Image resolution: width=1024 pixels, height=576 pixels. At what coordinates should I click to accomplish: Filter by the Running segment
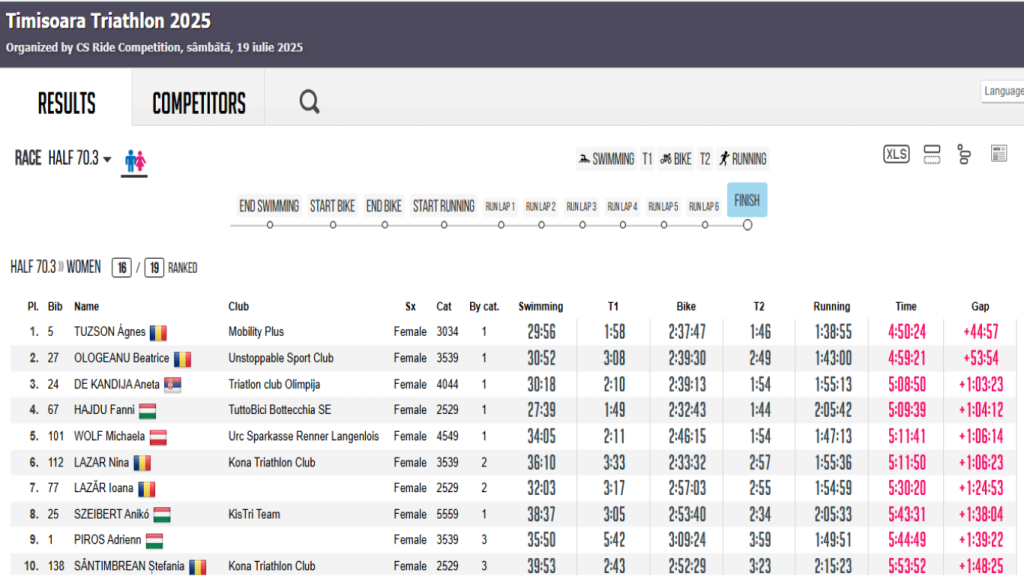[742, 159]
